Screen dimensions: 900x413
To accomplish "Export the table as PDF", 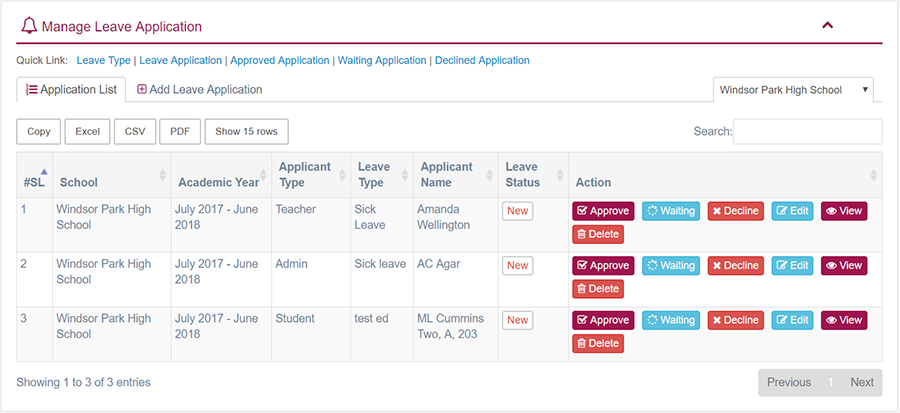I will coord(179,132).
